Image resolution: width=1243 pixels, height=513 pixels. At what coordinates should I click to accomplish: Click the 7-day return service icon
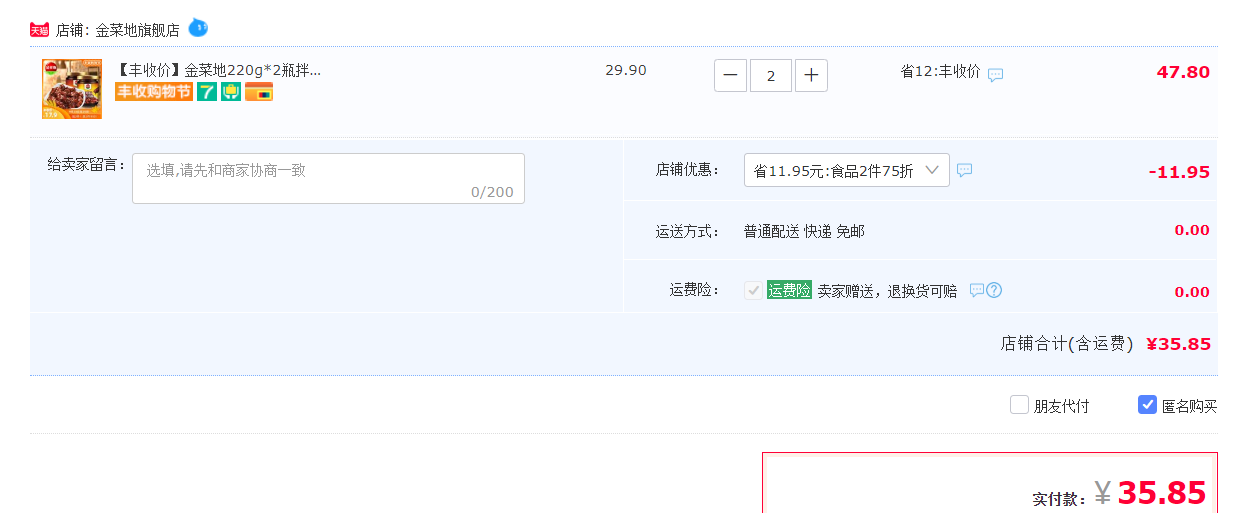pos(207,92)
